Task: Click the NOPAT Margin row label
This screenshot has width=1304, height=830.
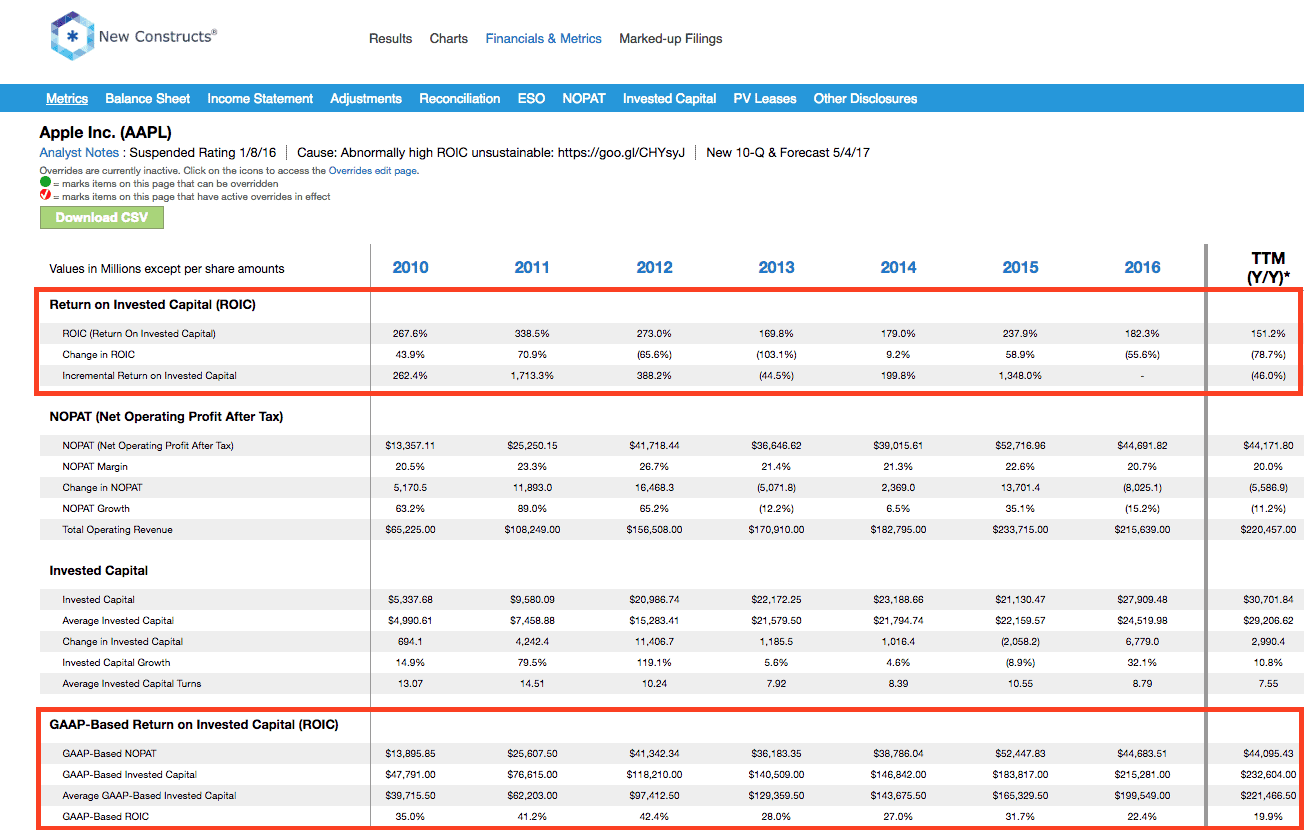Action: pos(95,467)
